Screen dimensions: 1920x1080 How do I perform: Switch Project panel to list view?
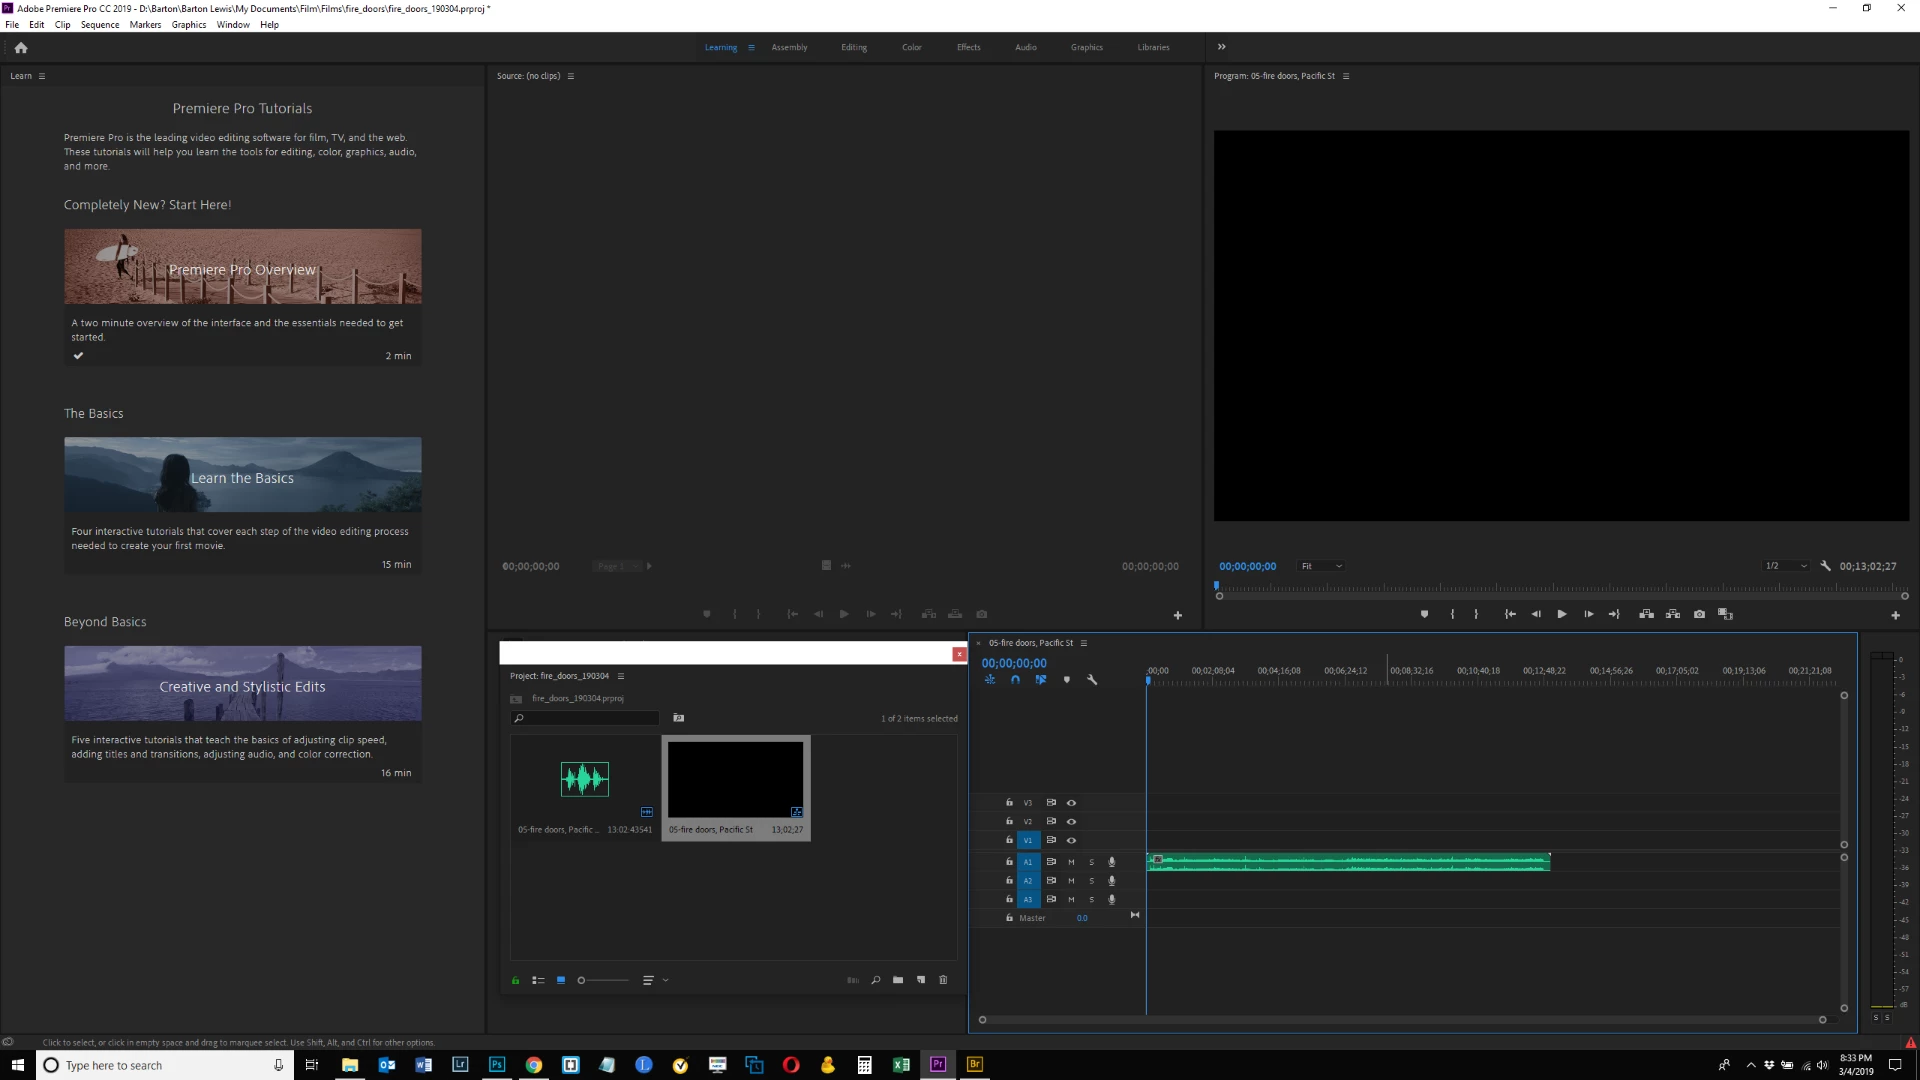pos(538,980)
